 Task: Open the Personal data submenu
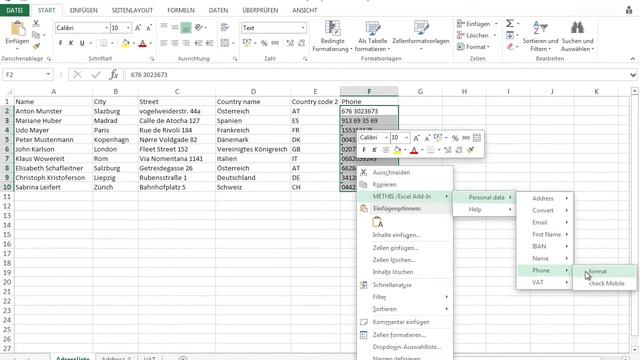pos(485,198)
